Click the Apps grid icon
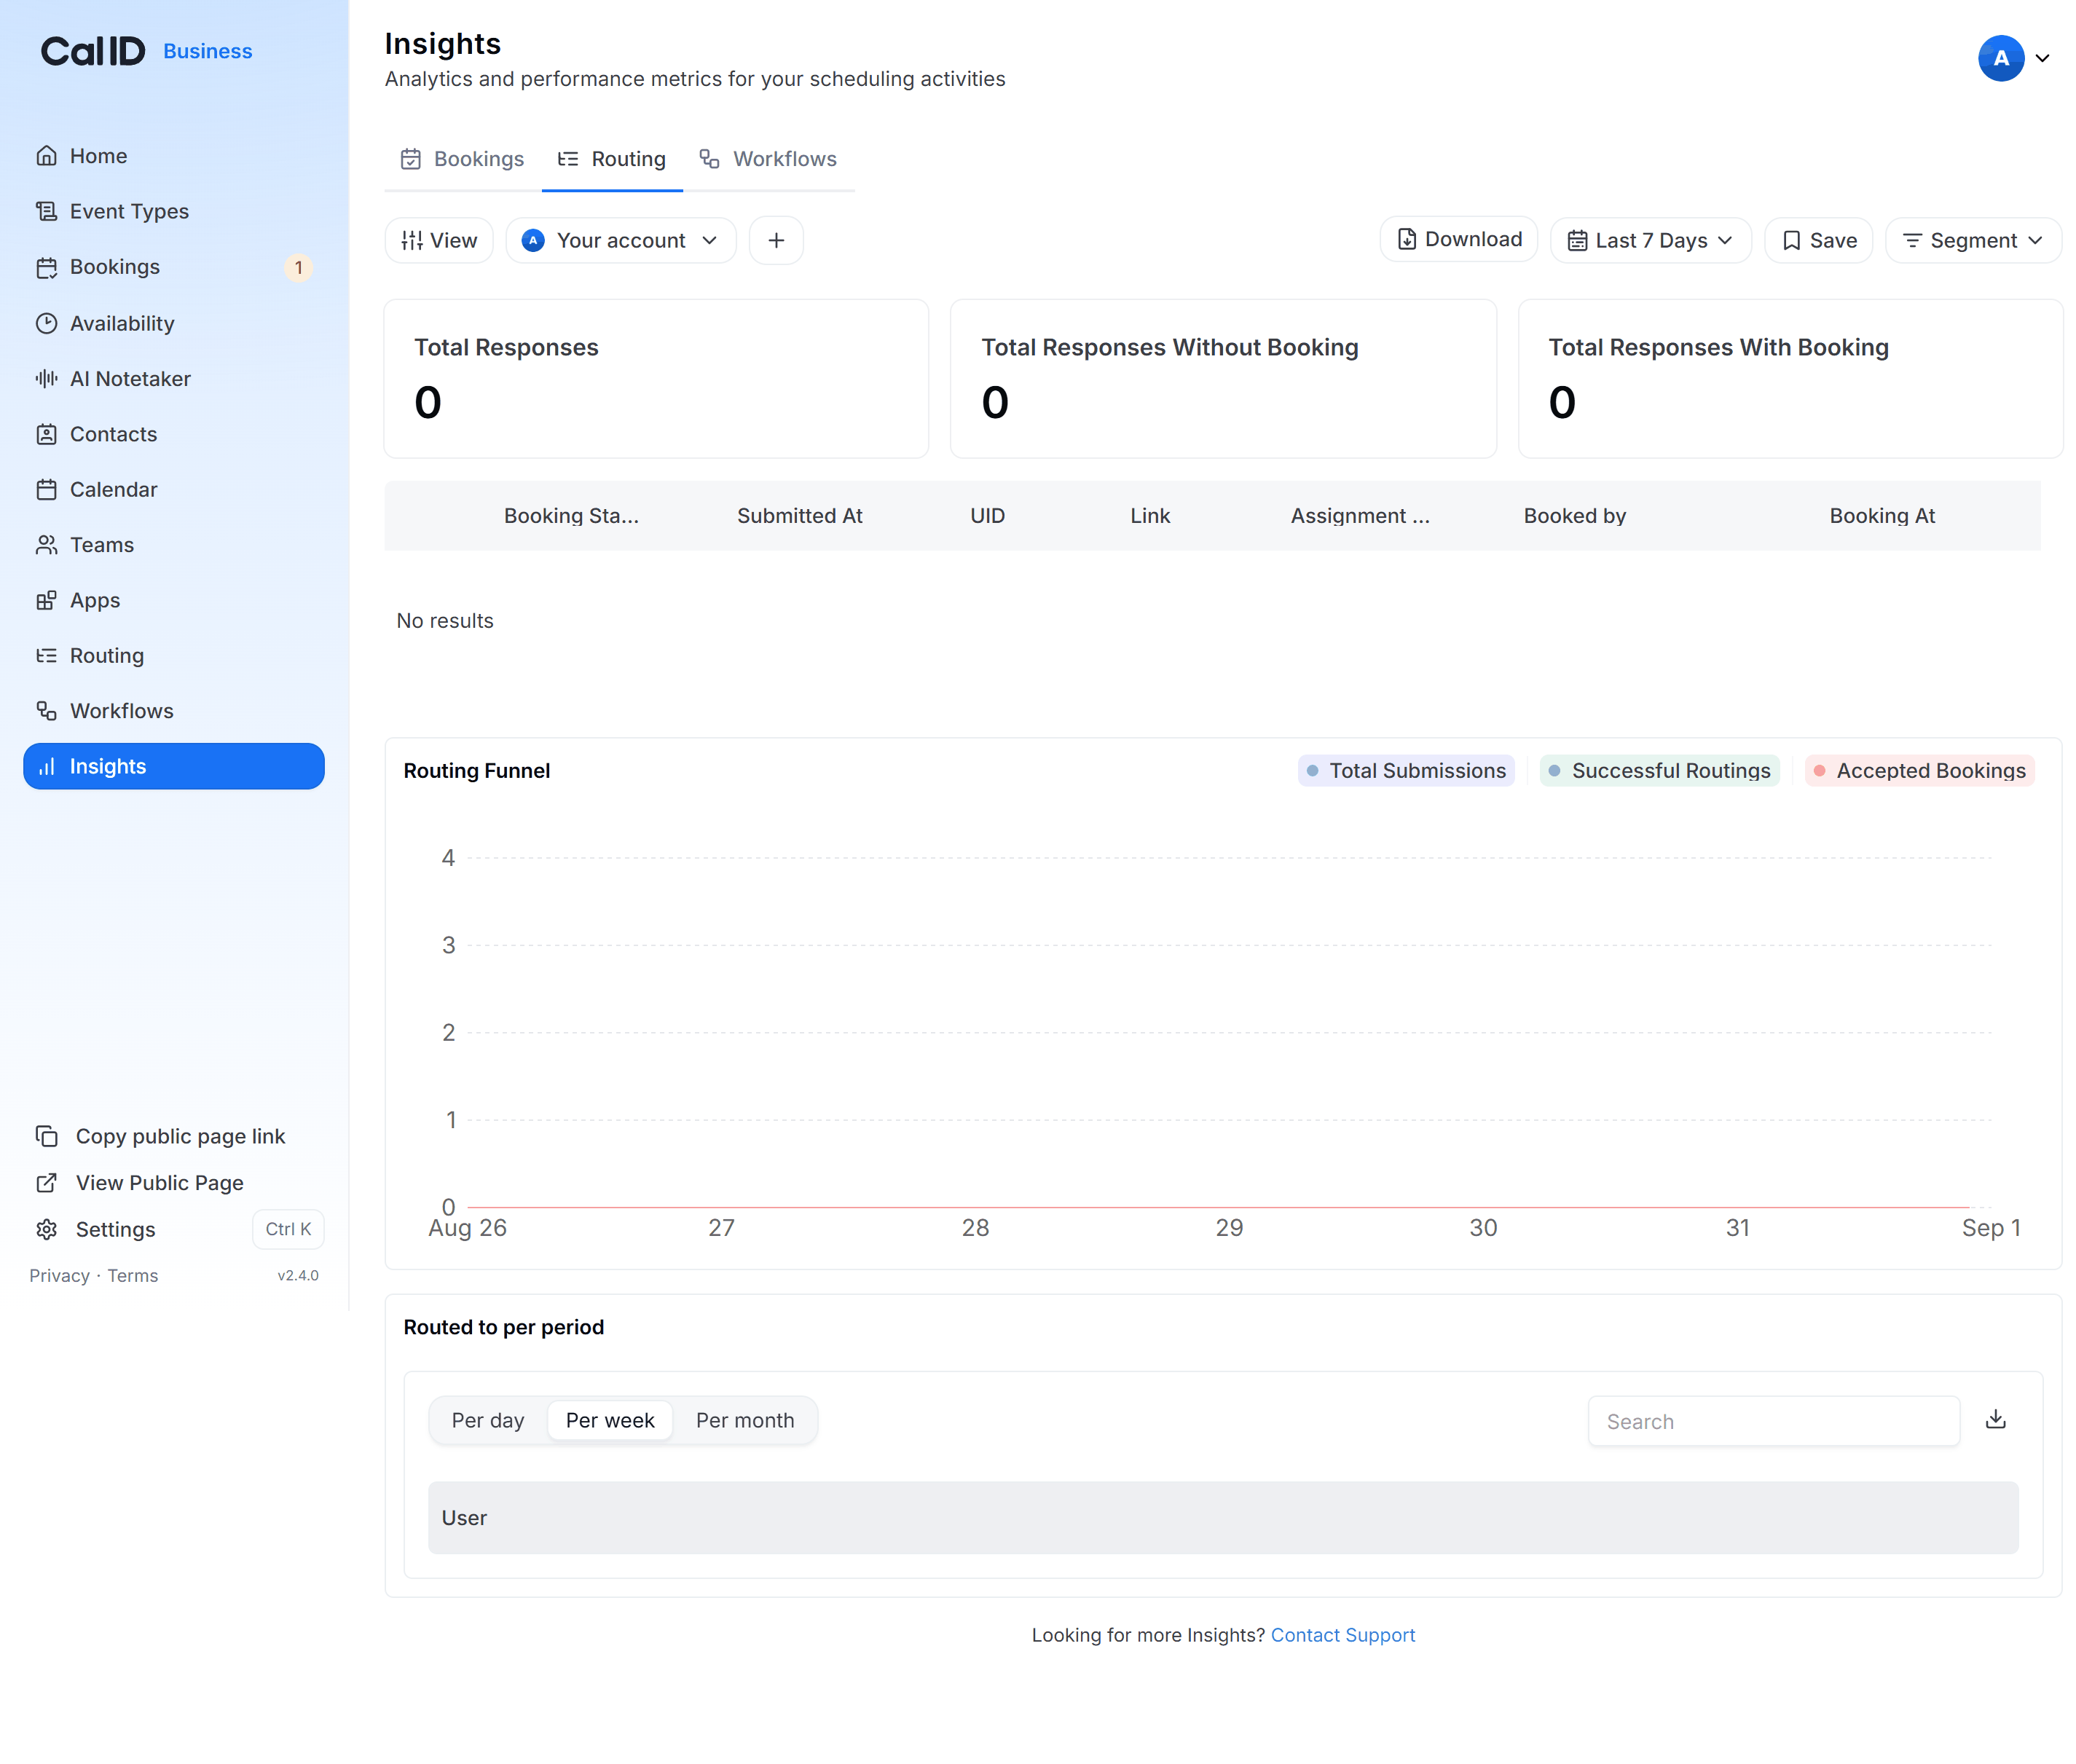 [x=46, y=600]
